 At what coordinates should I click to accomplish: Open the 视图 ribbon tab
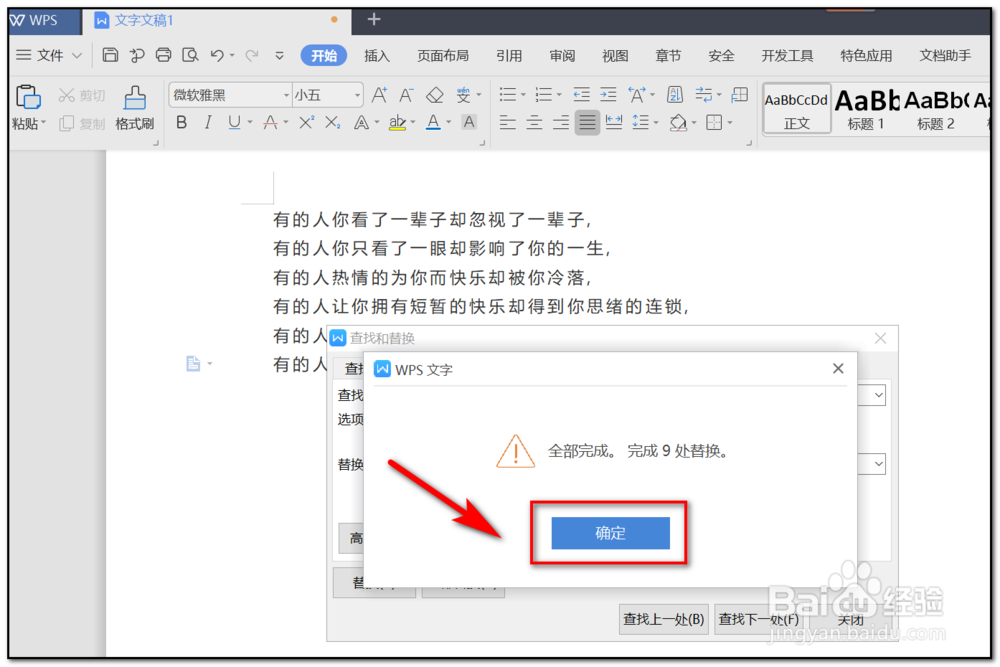615,56
